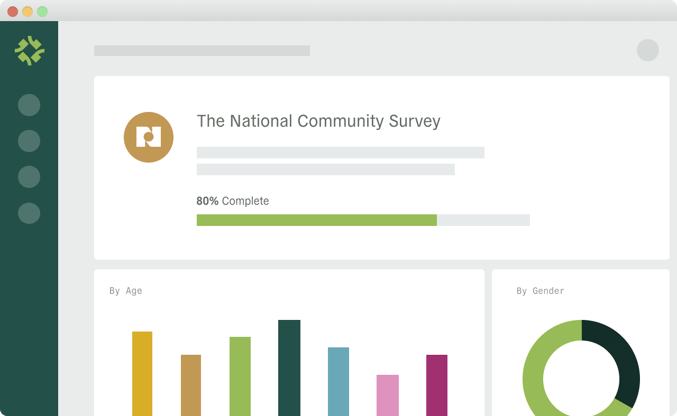Select the third circular sidebar navigation item
The width and height of the screenshot is (677, 416).
pyautogui.click(x=29, y=177)
